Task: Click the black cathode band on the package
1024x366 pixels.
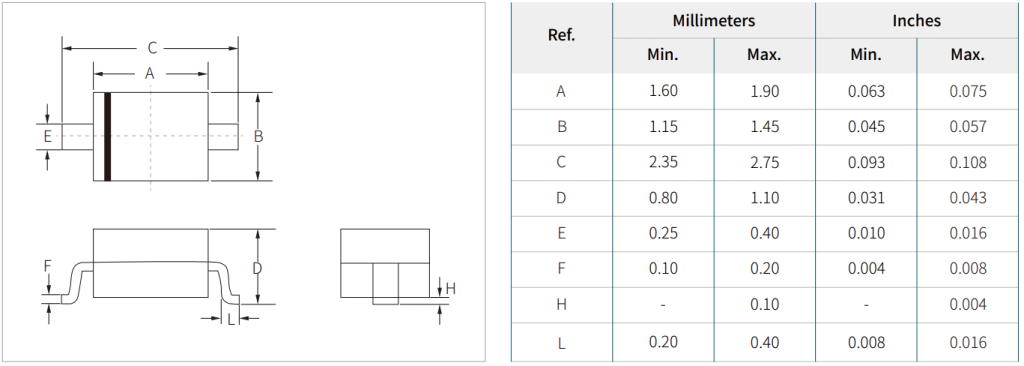Action: 108,137
